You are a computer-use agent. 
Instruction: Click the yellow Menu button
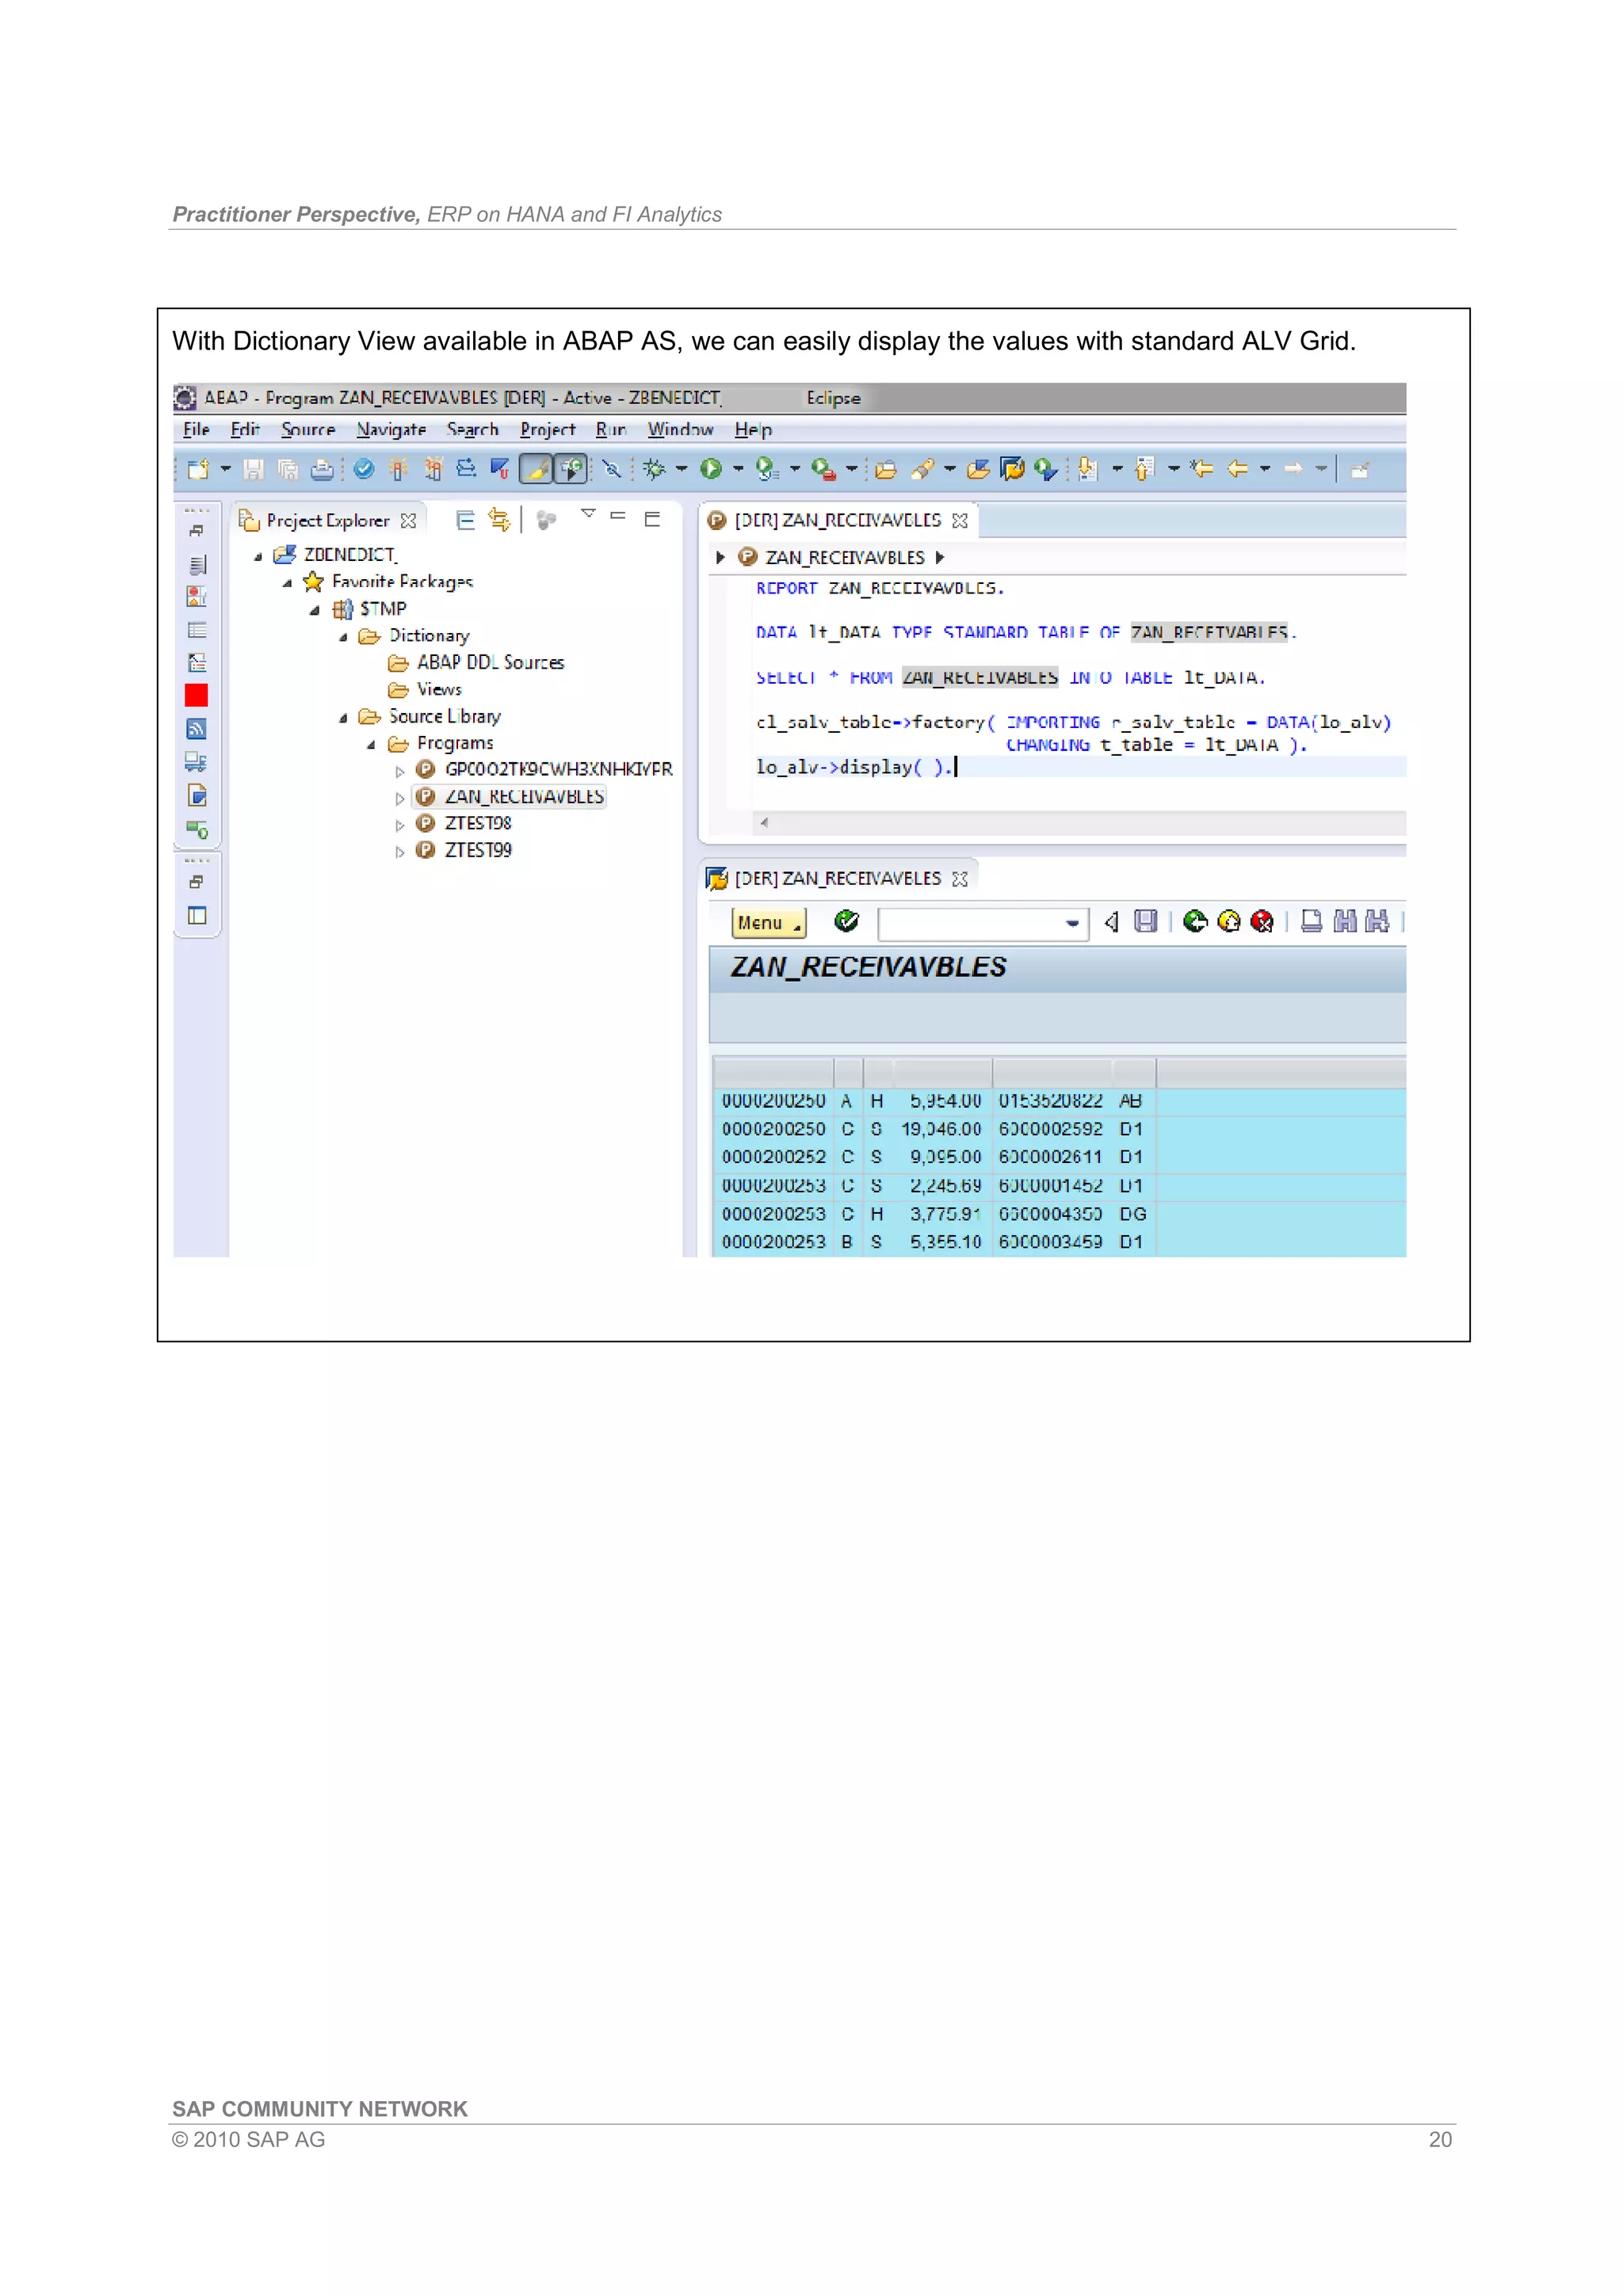[768, 923]
